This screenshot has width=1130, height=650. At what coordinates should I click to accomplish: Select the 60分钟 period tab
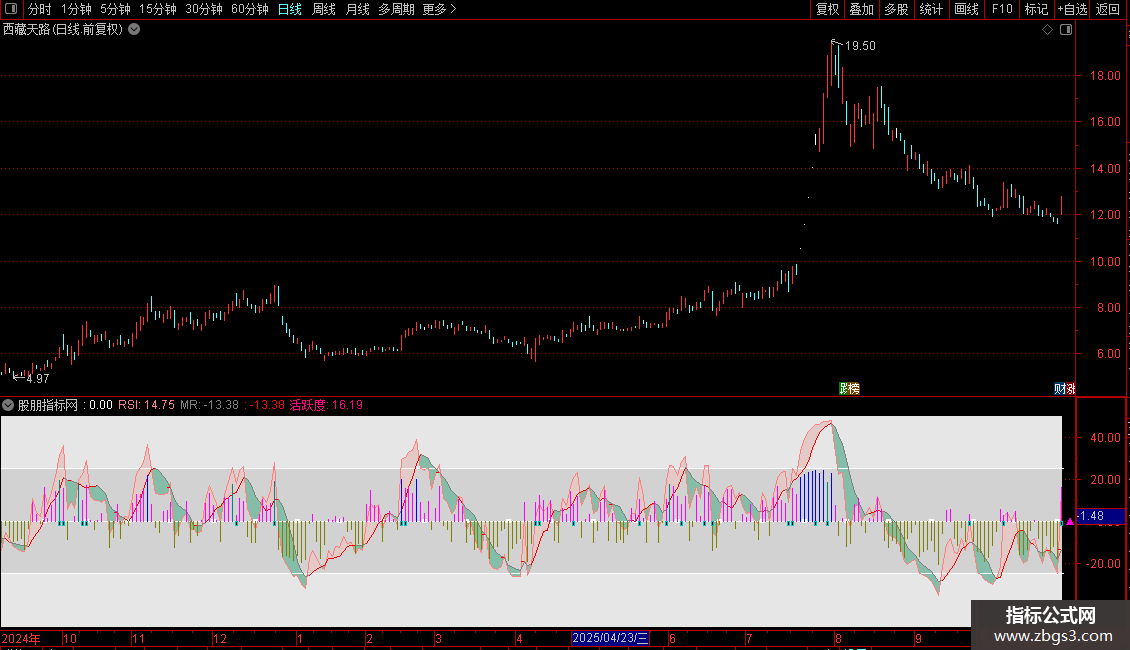pyautogui.click(x=250, y=9)
